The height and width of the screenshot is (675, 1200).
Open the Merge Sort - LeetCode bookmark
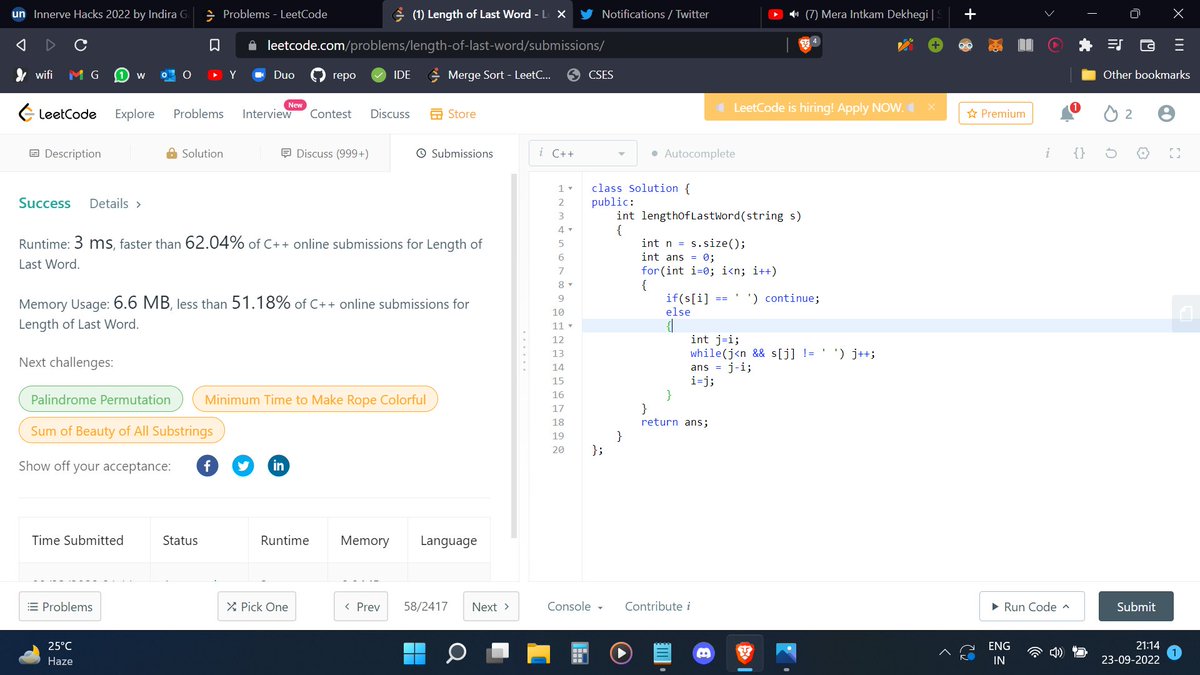click(489, 75)
